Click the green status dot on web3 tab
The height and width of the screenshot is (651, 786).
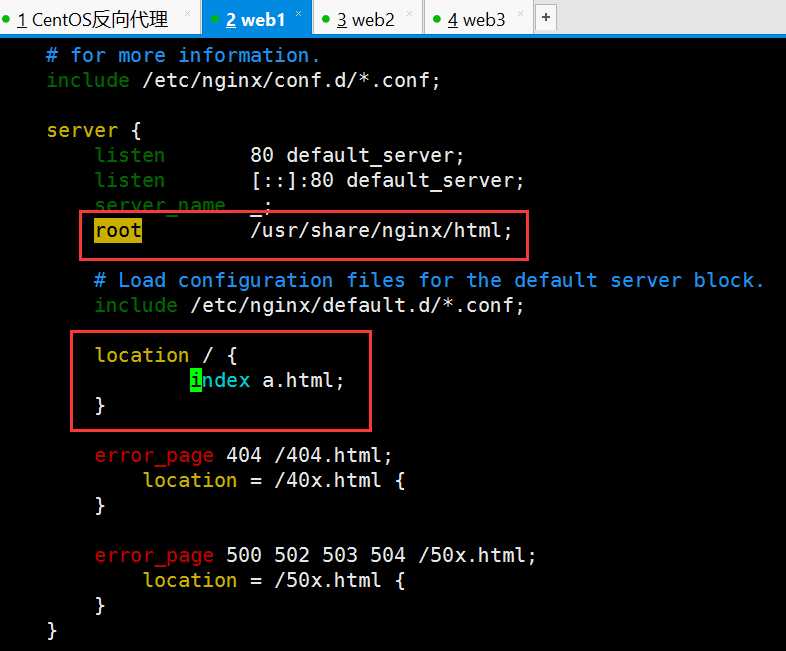[437, 19]
